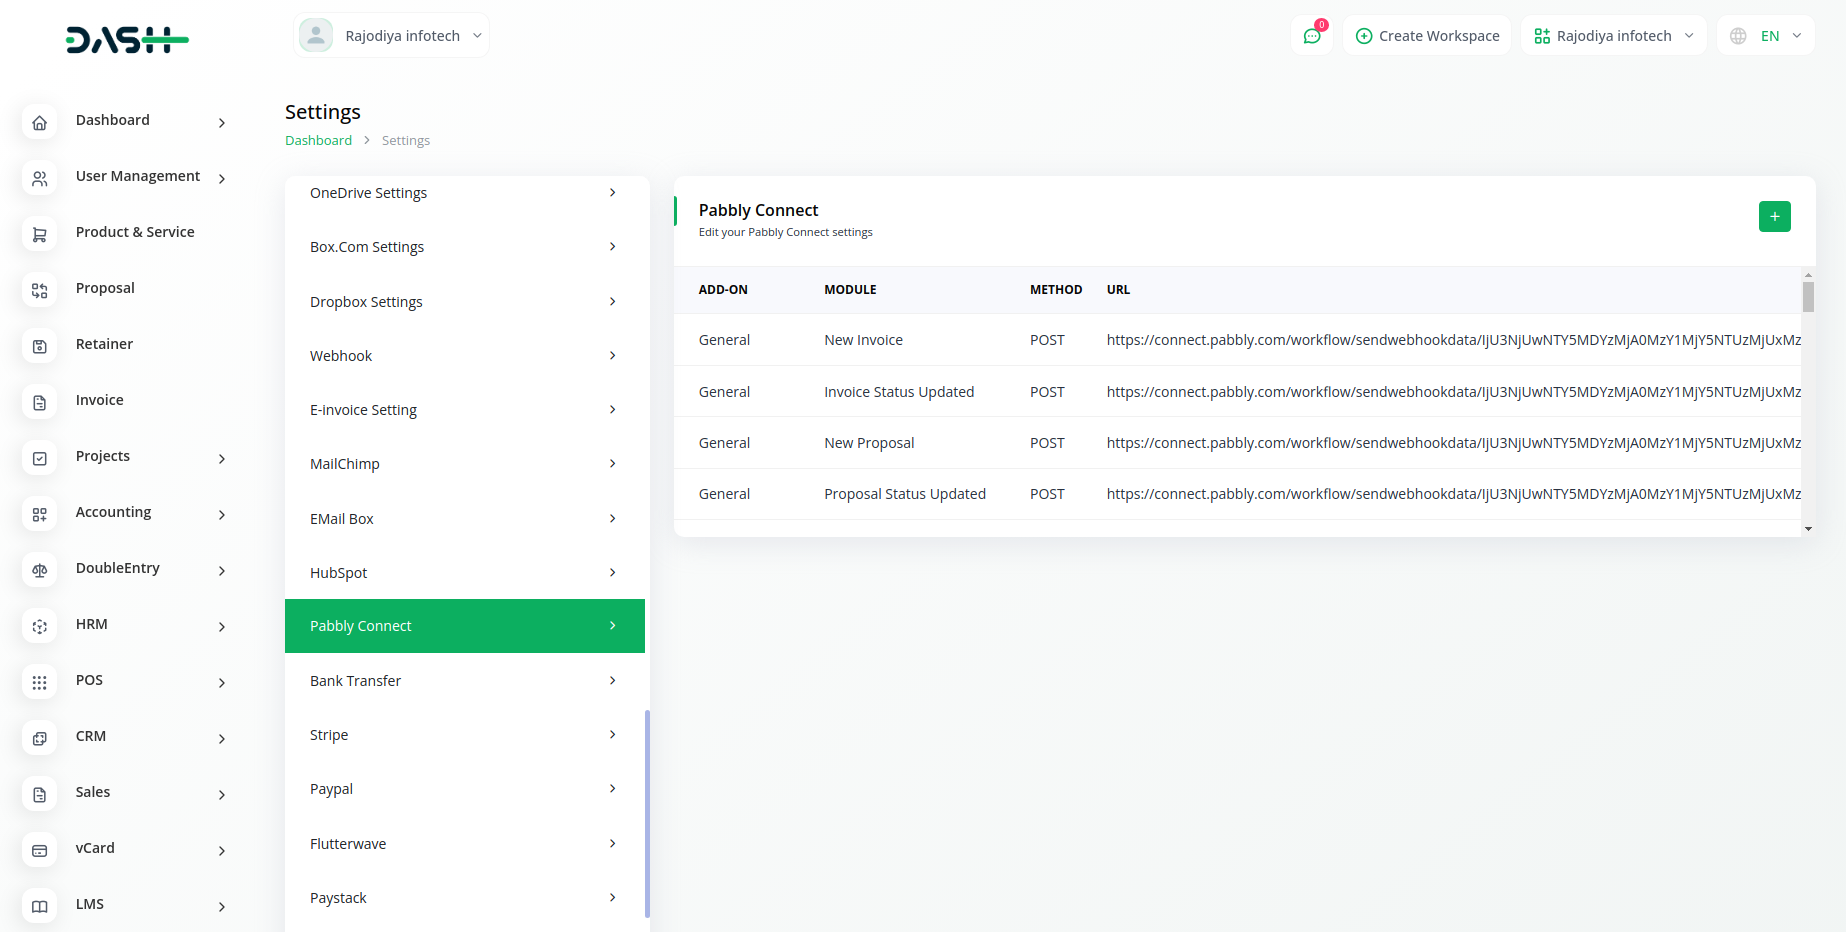Open the user profile dropdown menu
1846x932 pixels.
[391, 36]
